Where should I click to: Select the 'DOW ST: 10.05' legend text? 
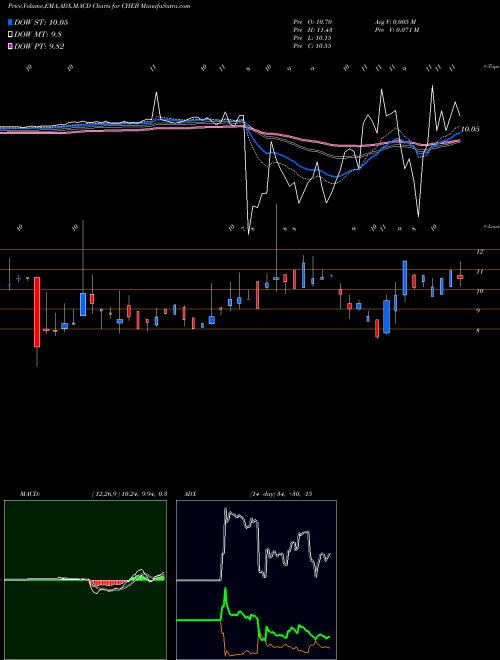point(41,22)
